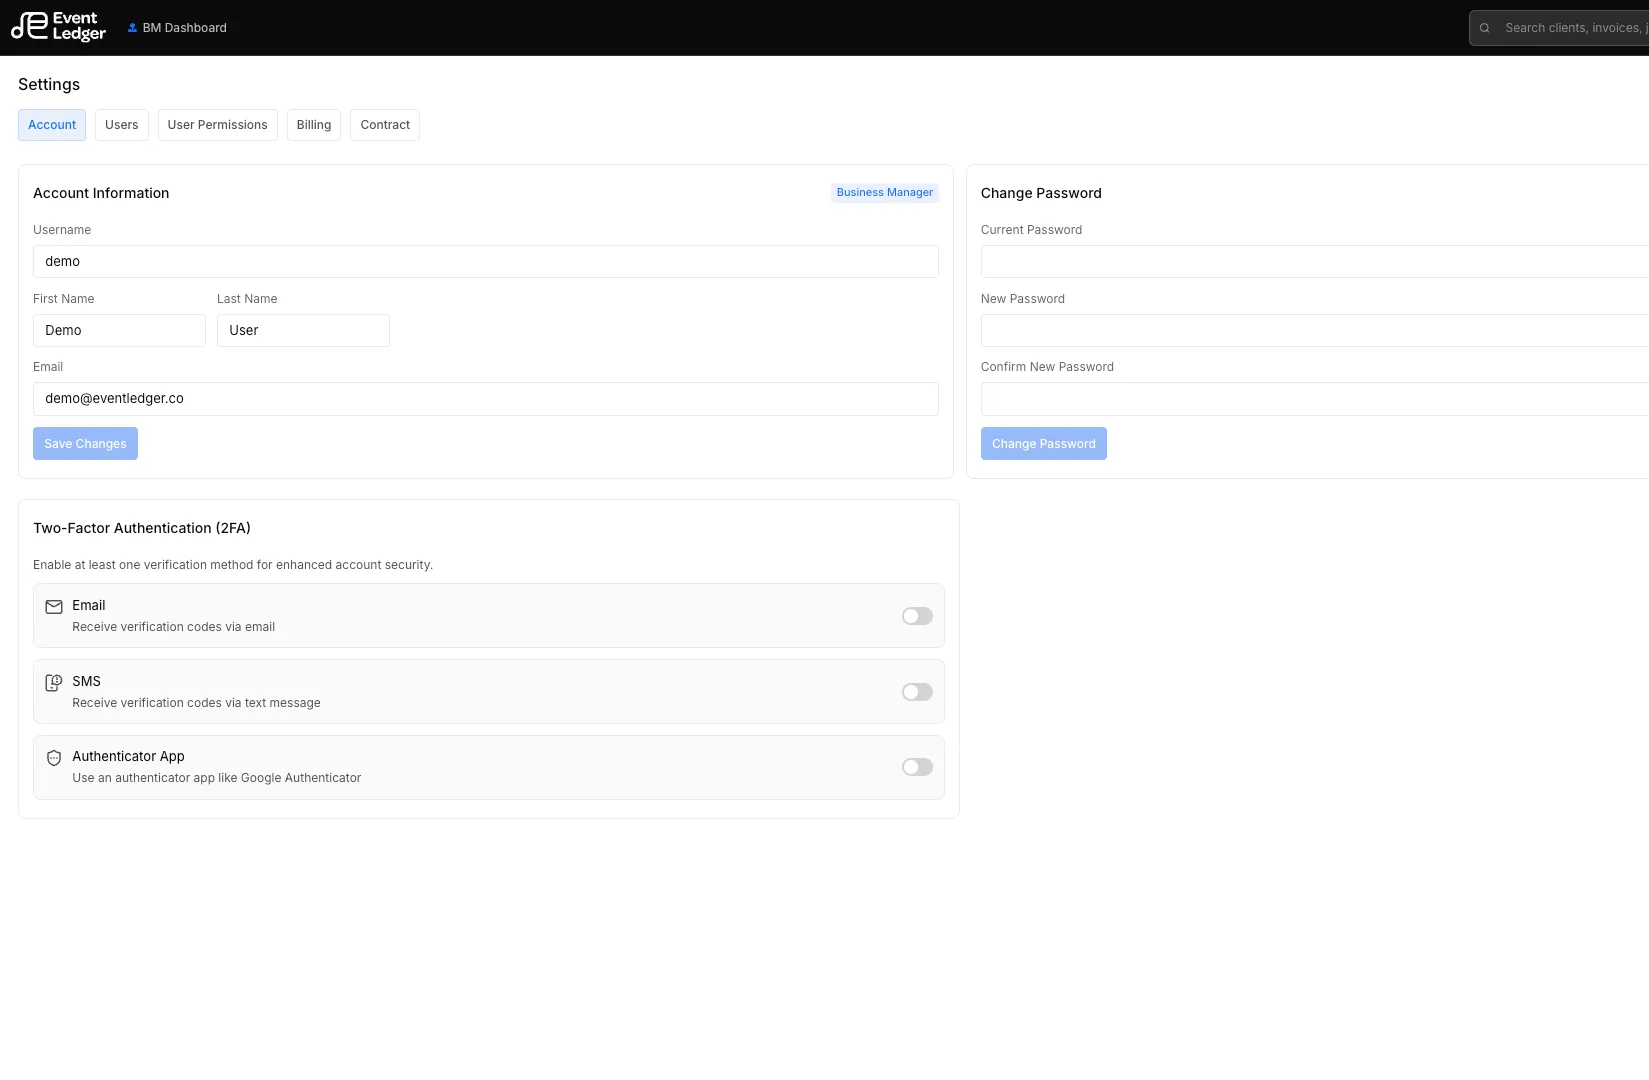The height and width of the screenshot is (1080, 1649).
Task: Click the Settings page heading
Action: [x=49, y=85]
